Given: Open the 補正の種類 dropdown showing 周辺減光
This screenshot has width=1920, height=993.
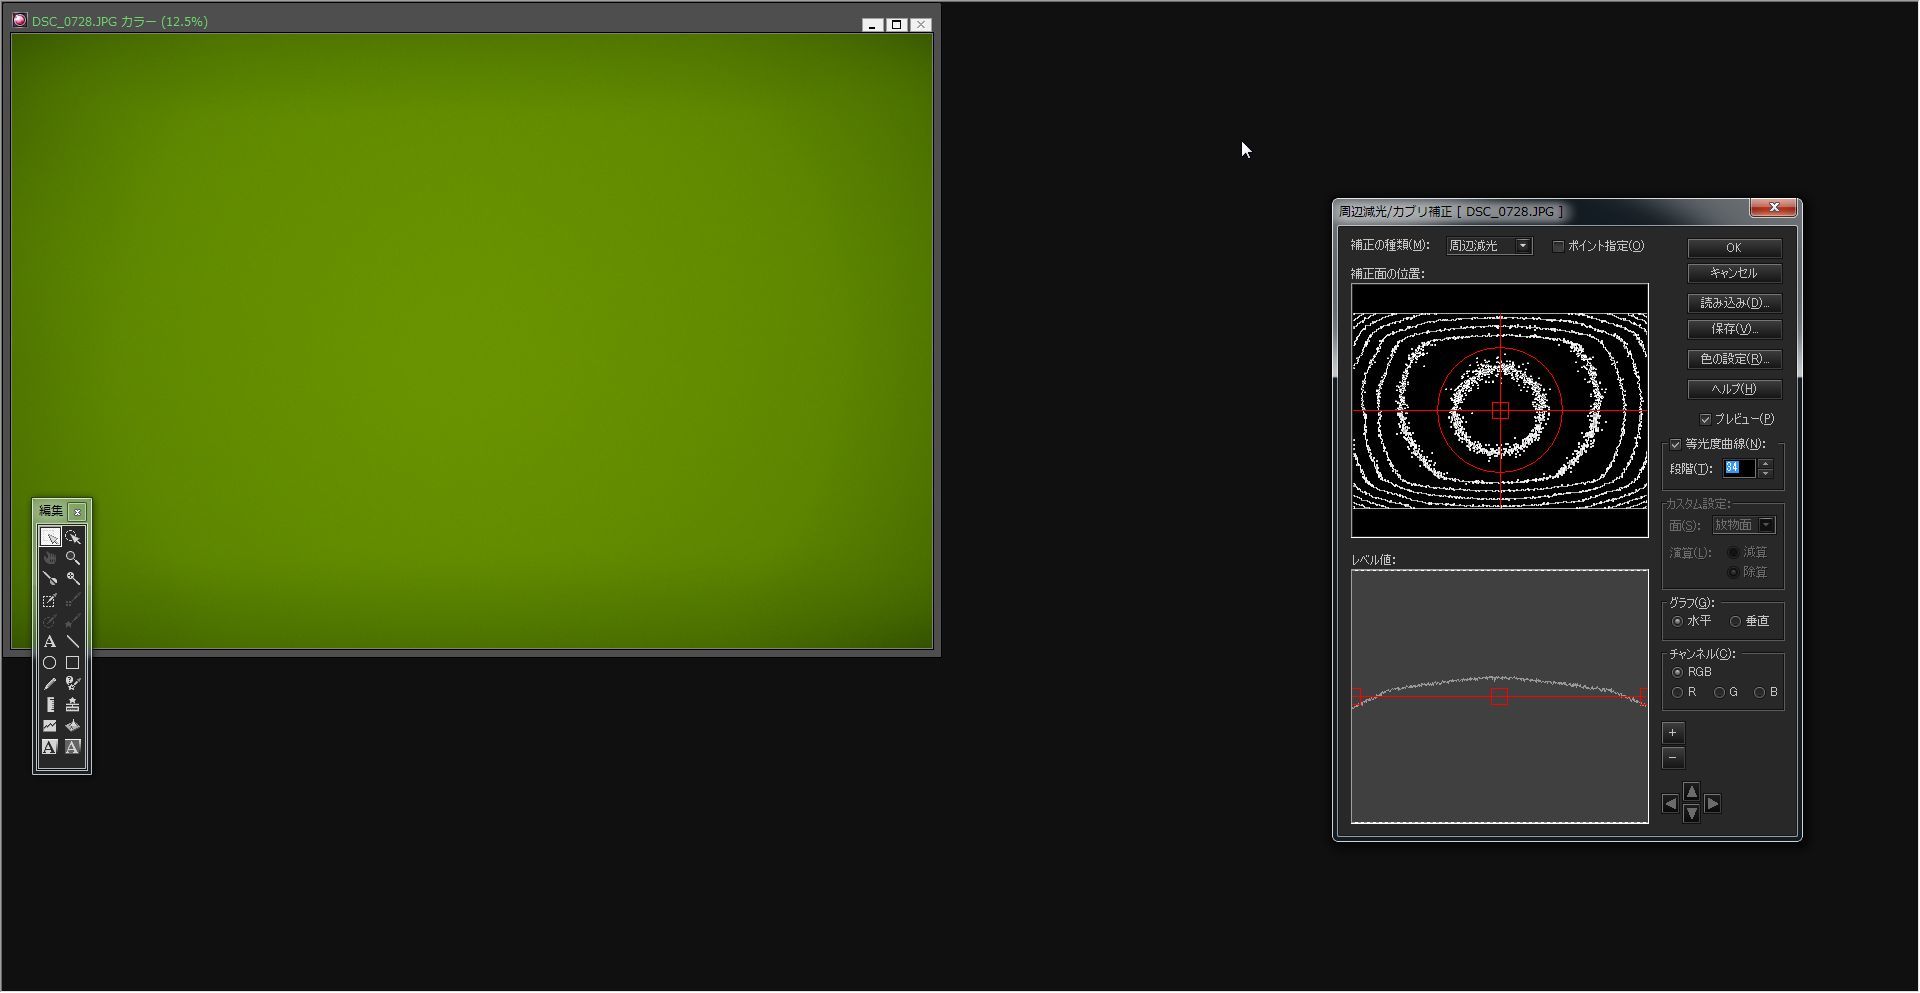Looking at the screenshot, I should tap(1489, 246).
